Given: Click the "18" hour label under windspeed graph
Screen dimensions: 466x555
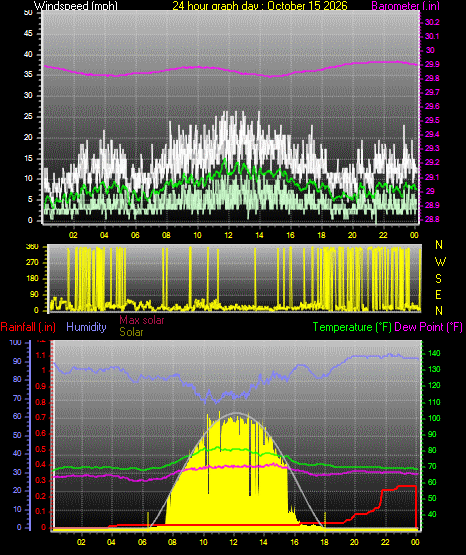Looking at the screenshot, I should click(x=321, y=235).
